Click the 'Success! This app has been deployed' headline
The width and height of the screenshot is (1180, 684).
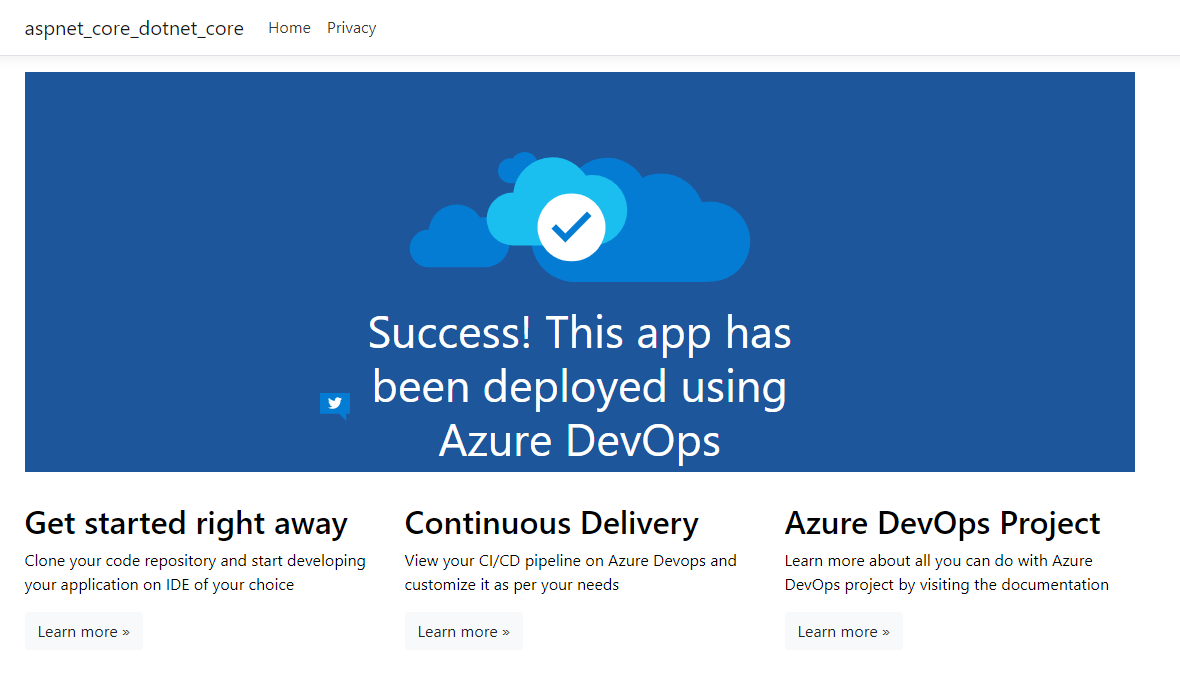click(x=579, y=386)
